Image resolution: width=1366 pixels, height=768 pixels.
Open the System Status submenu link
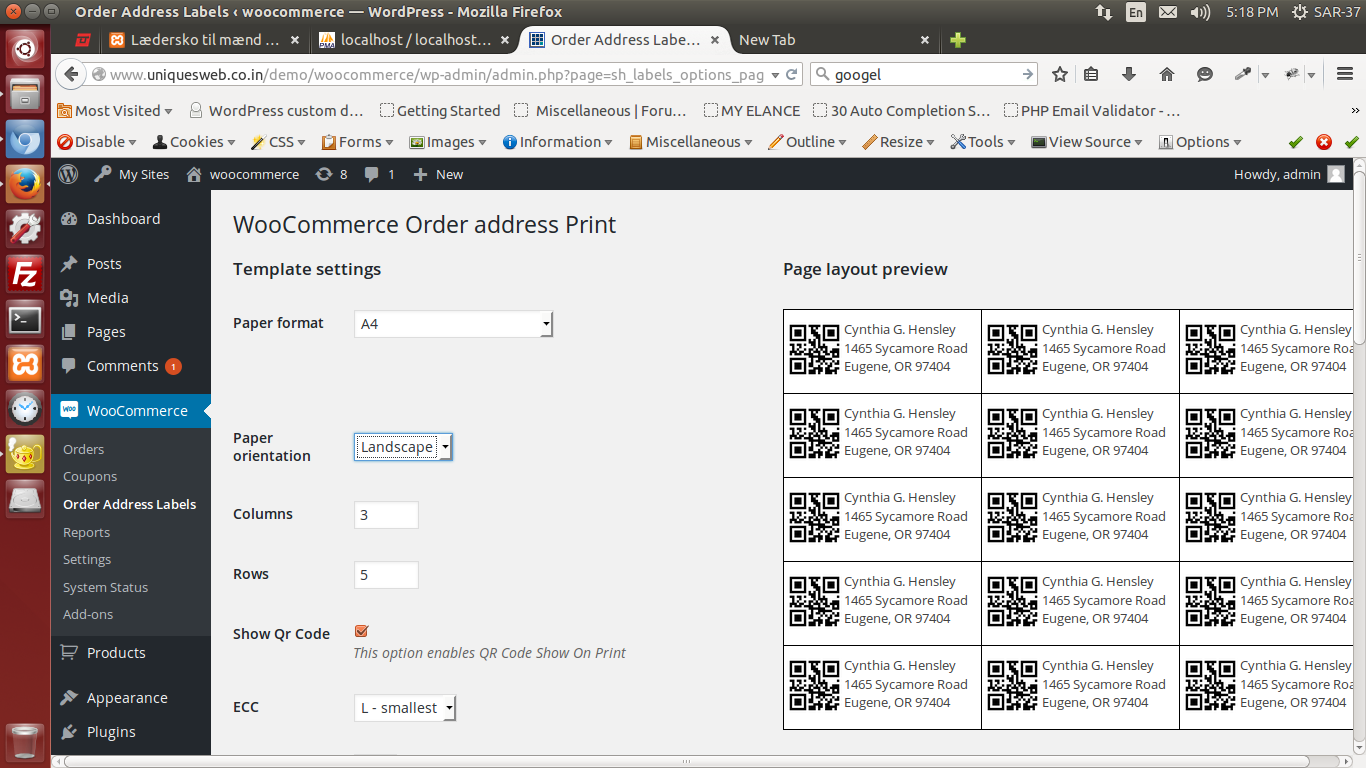pos(105,587)
